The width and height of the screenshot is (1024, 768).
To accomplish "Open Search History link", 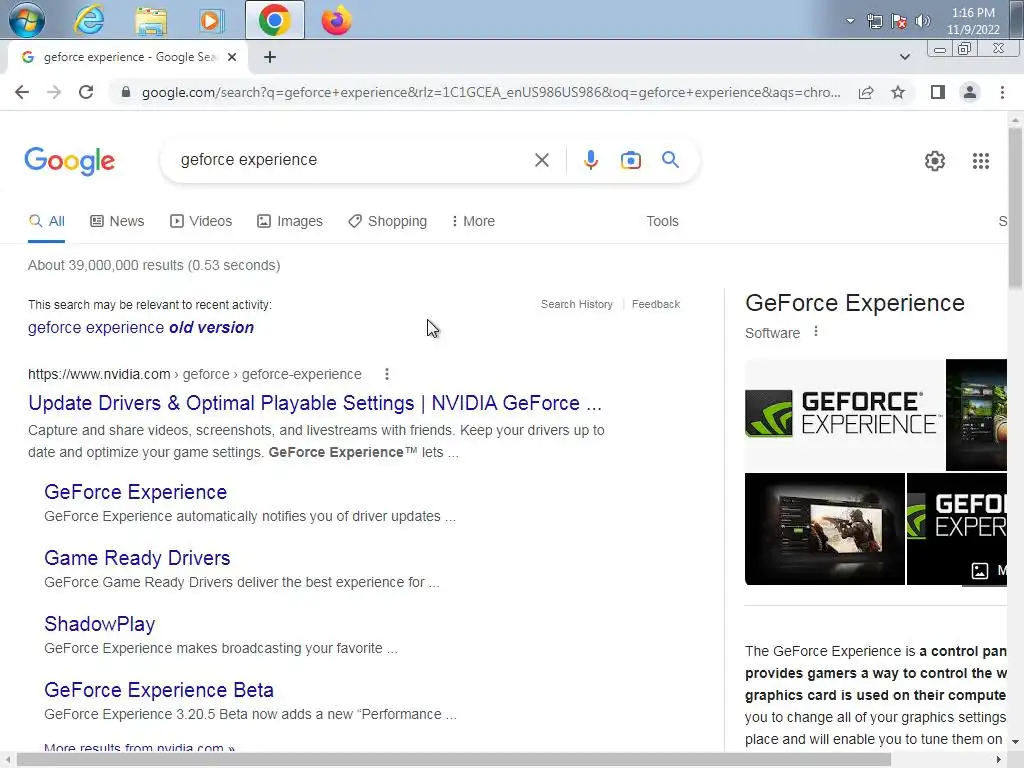I will point(577,304).
